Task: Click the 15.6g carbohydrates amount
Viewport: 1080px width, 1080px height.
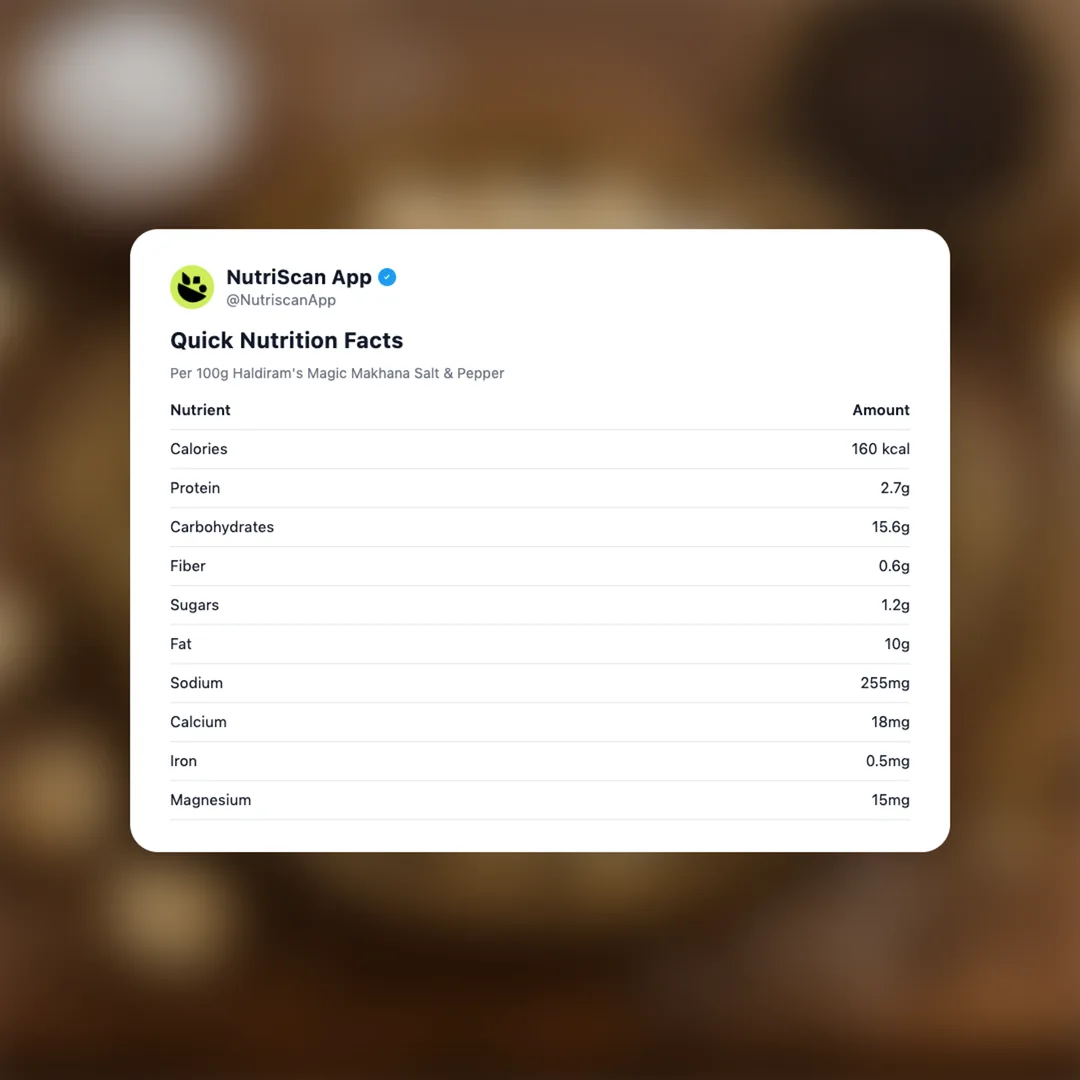Action: 890,527
